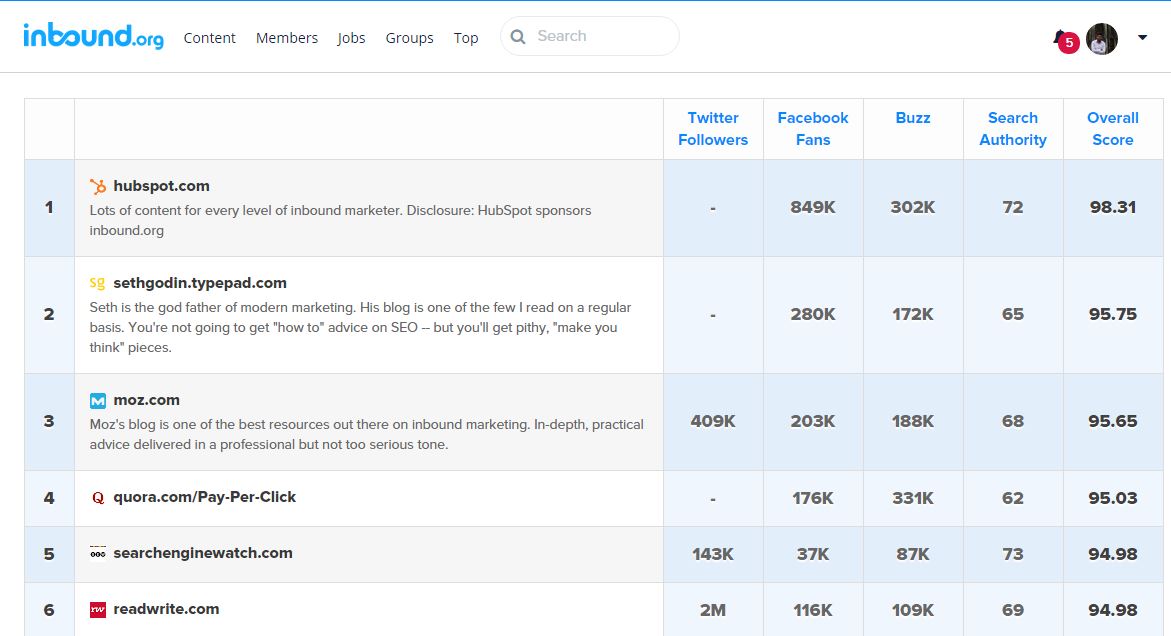Screen dimensions: 1171x636
Task: Click the inbound.org logo
Action: (93, 36)
